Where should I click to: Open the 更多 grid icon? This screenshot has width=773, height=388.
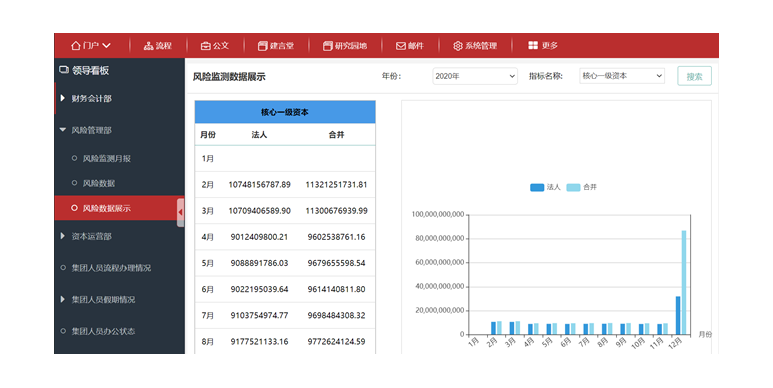[x=533, y=45]
